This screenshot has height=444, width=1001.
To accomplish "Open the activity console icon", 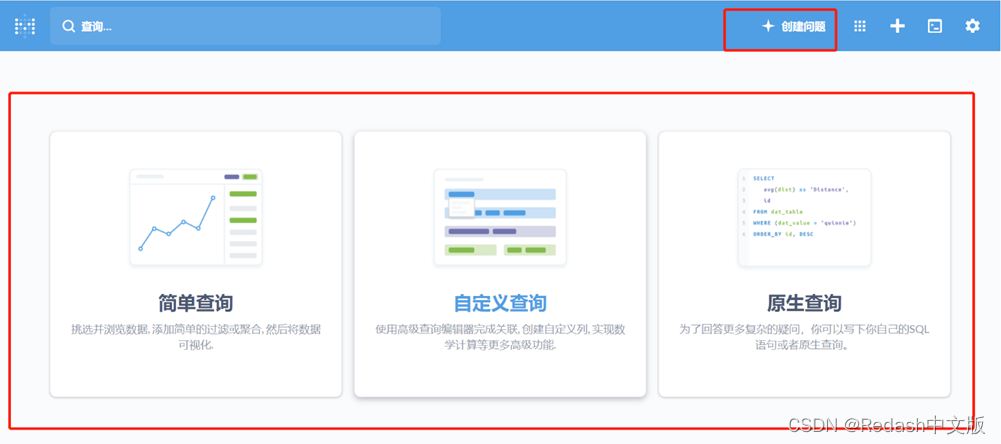I will tap(935, 26).
